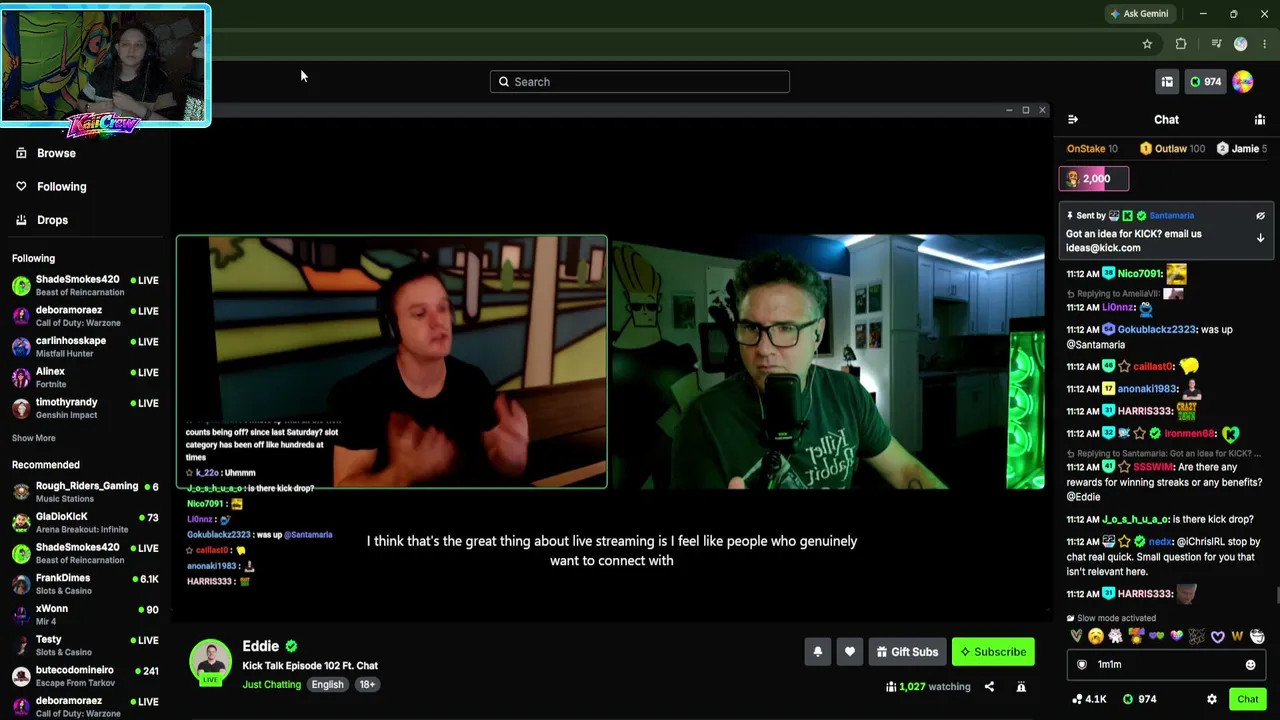
Task: Open ShadeSmokes420 channel under Following
Action: 85,286
